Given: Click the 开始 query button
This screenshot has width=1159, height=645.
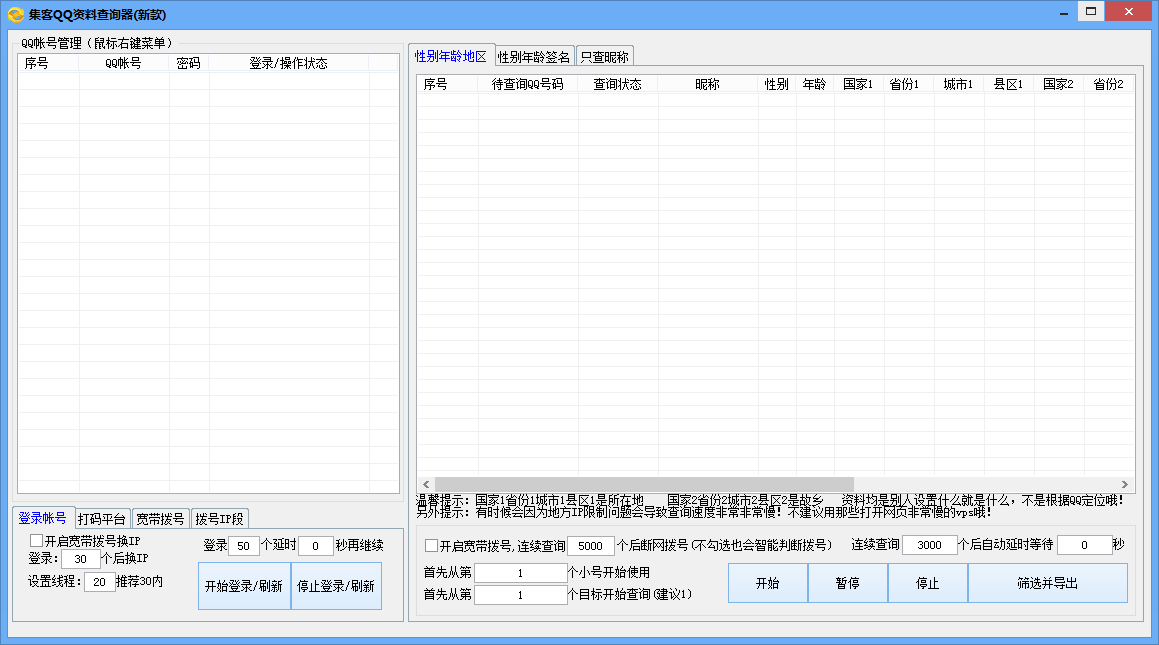Looking at the screenshot, I should click(767, 583).
